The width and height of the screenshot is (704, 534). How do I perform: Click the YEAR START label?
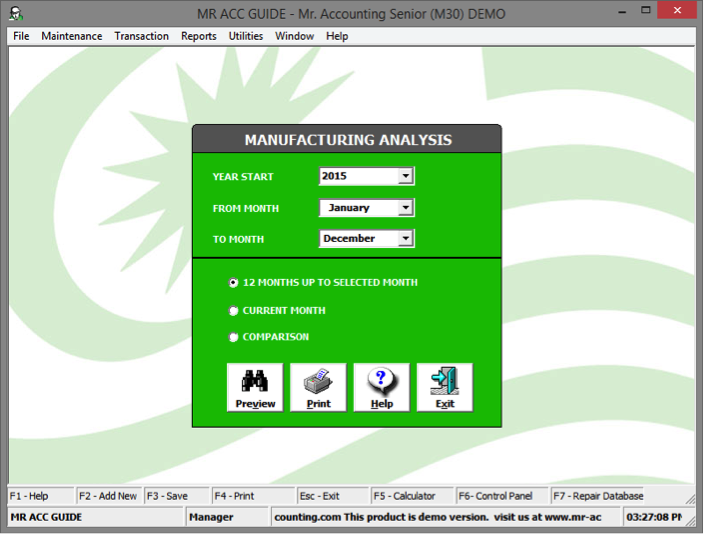pyautogui.click(x=243, y=177)
